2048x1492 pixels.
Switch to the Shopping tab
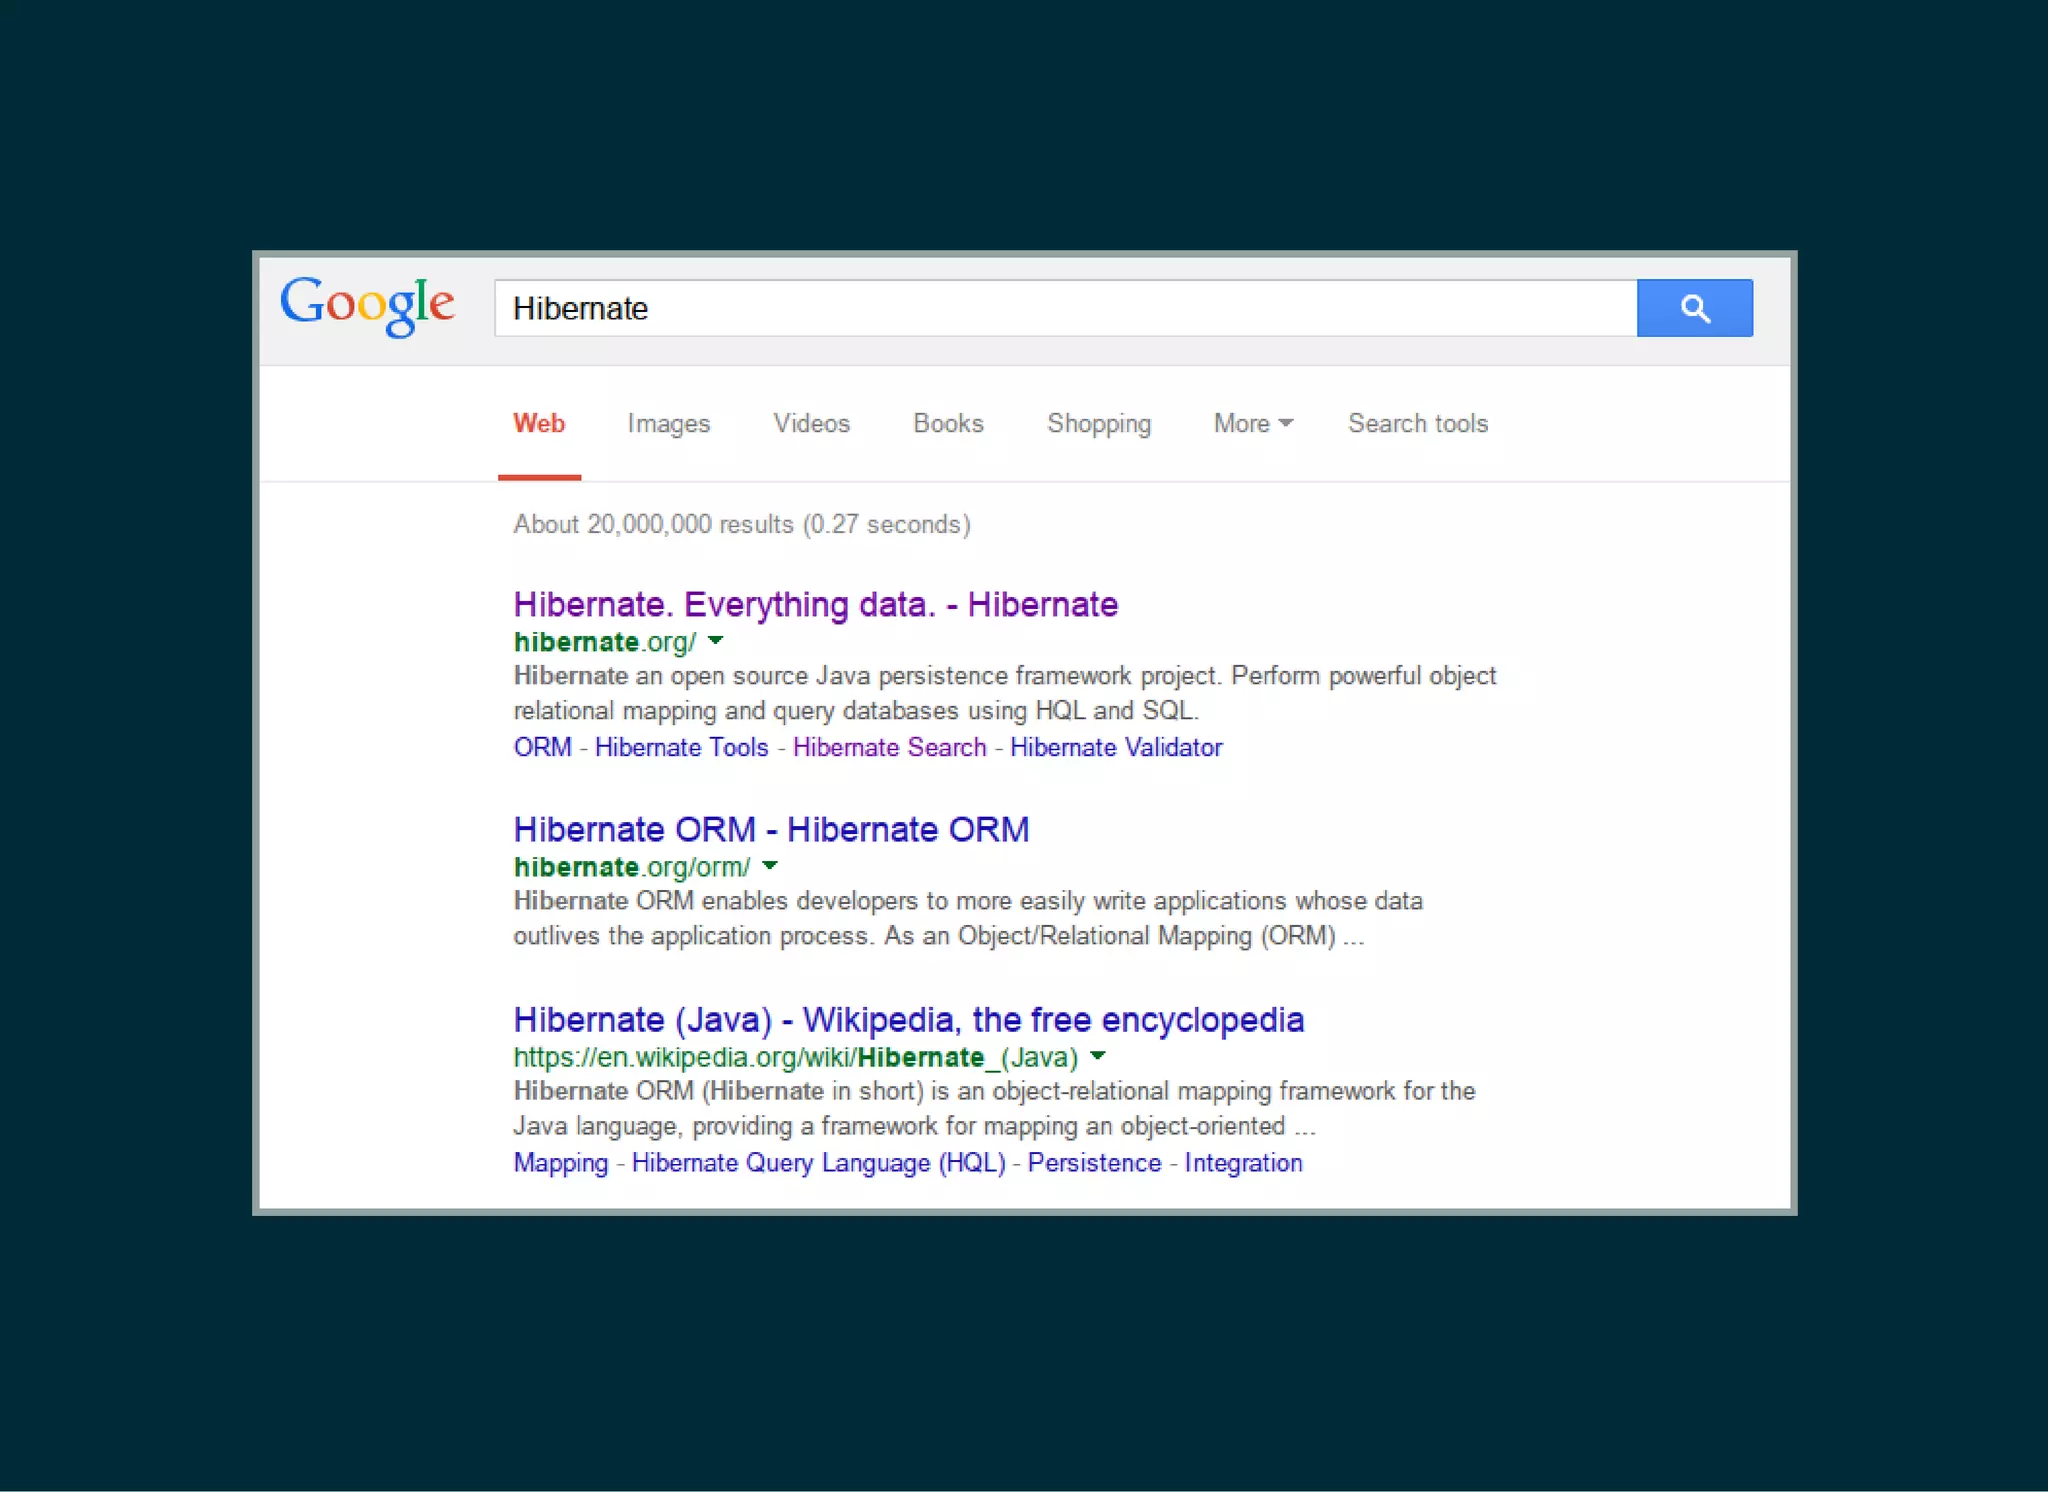[1099, 424]
